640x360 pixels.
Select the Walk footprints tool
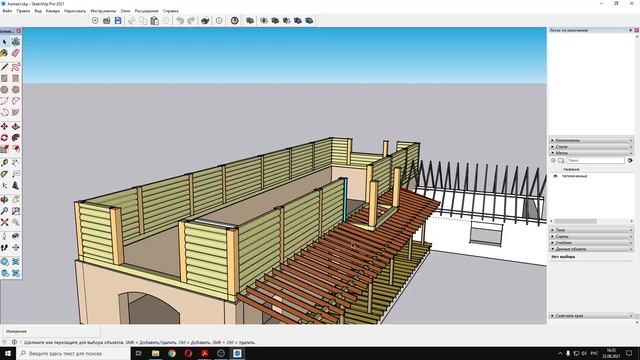click(4, 248)
